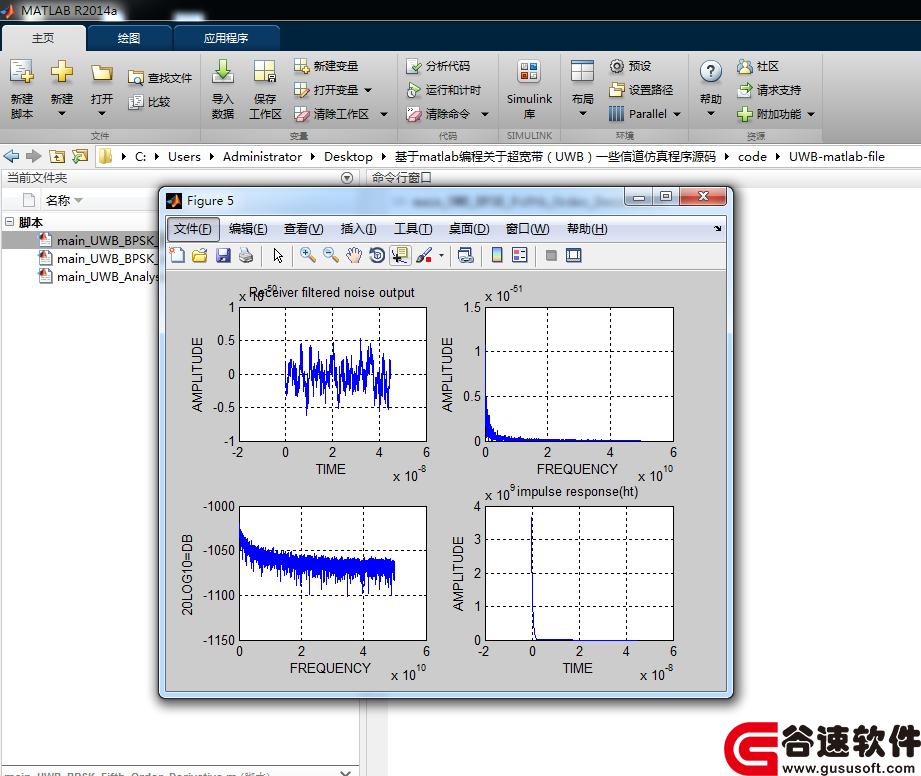This screenshot has width=921, height=776.
Task: Switch to the 绘图 ribbon tab
Action: [129, 38]
